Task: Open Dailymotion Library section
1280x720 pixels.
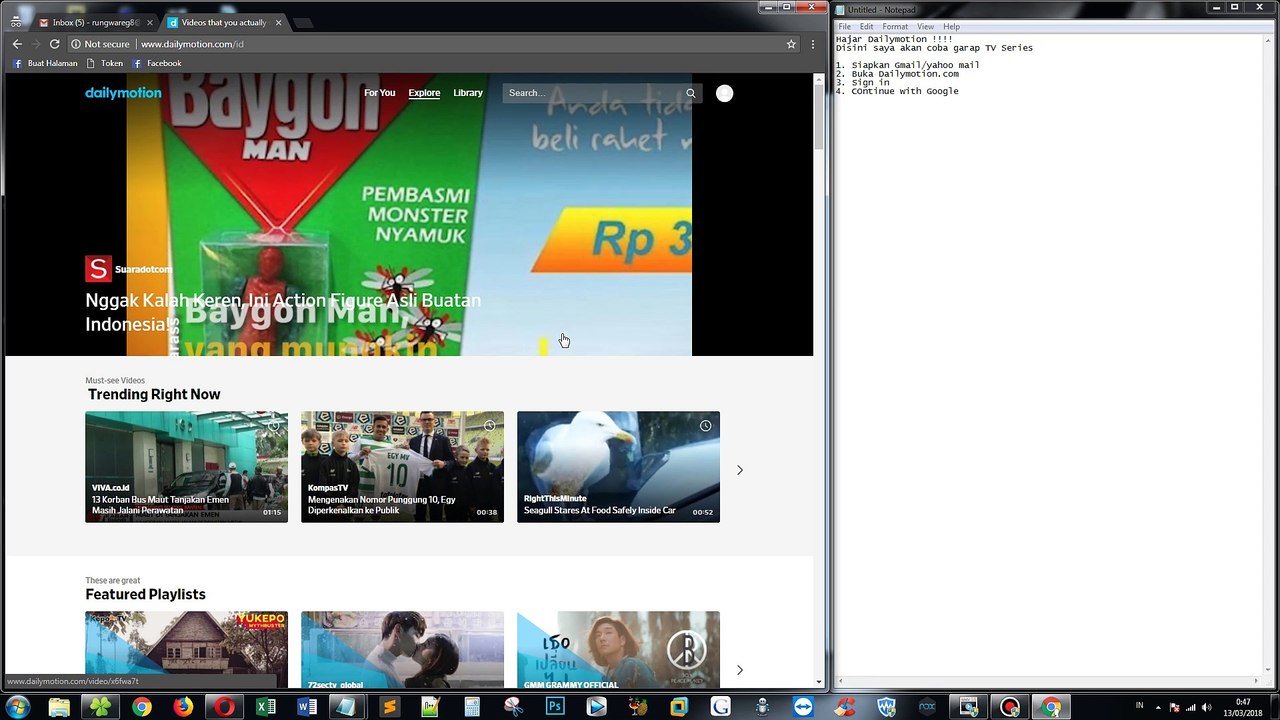Action: coord(468,93)
